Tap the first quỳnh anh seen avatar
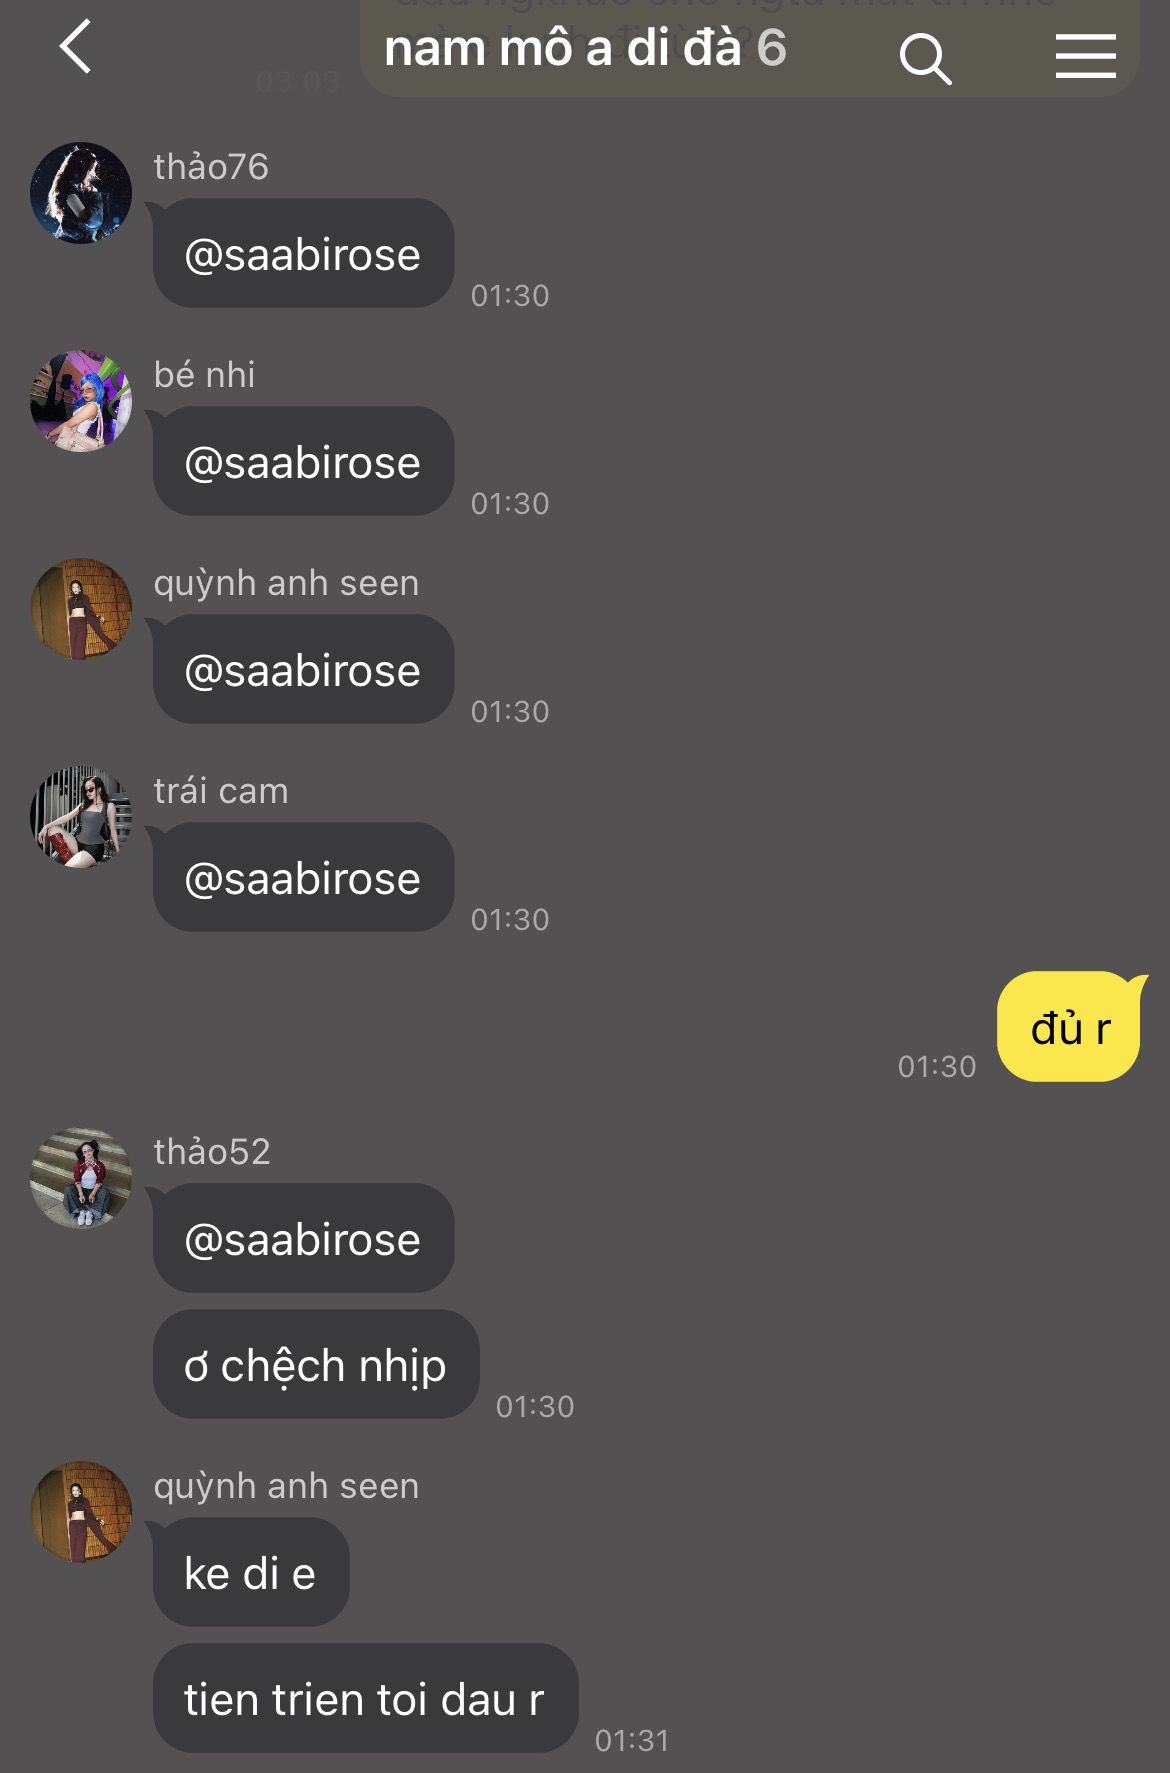Screen dimensions: 1170x1773 [81, 609]
